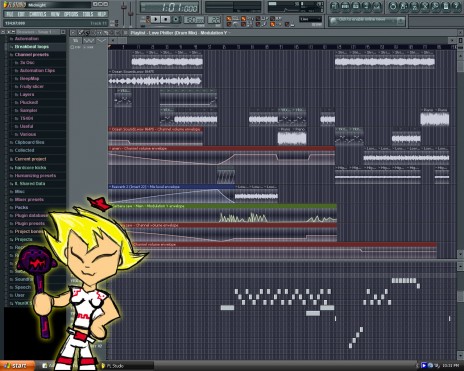Image resolution: width=464 pixels, height=371 pixels.
Task: Open the HELP menu
Action: pyautogui.click(x=102, y=14)
